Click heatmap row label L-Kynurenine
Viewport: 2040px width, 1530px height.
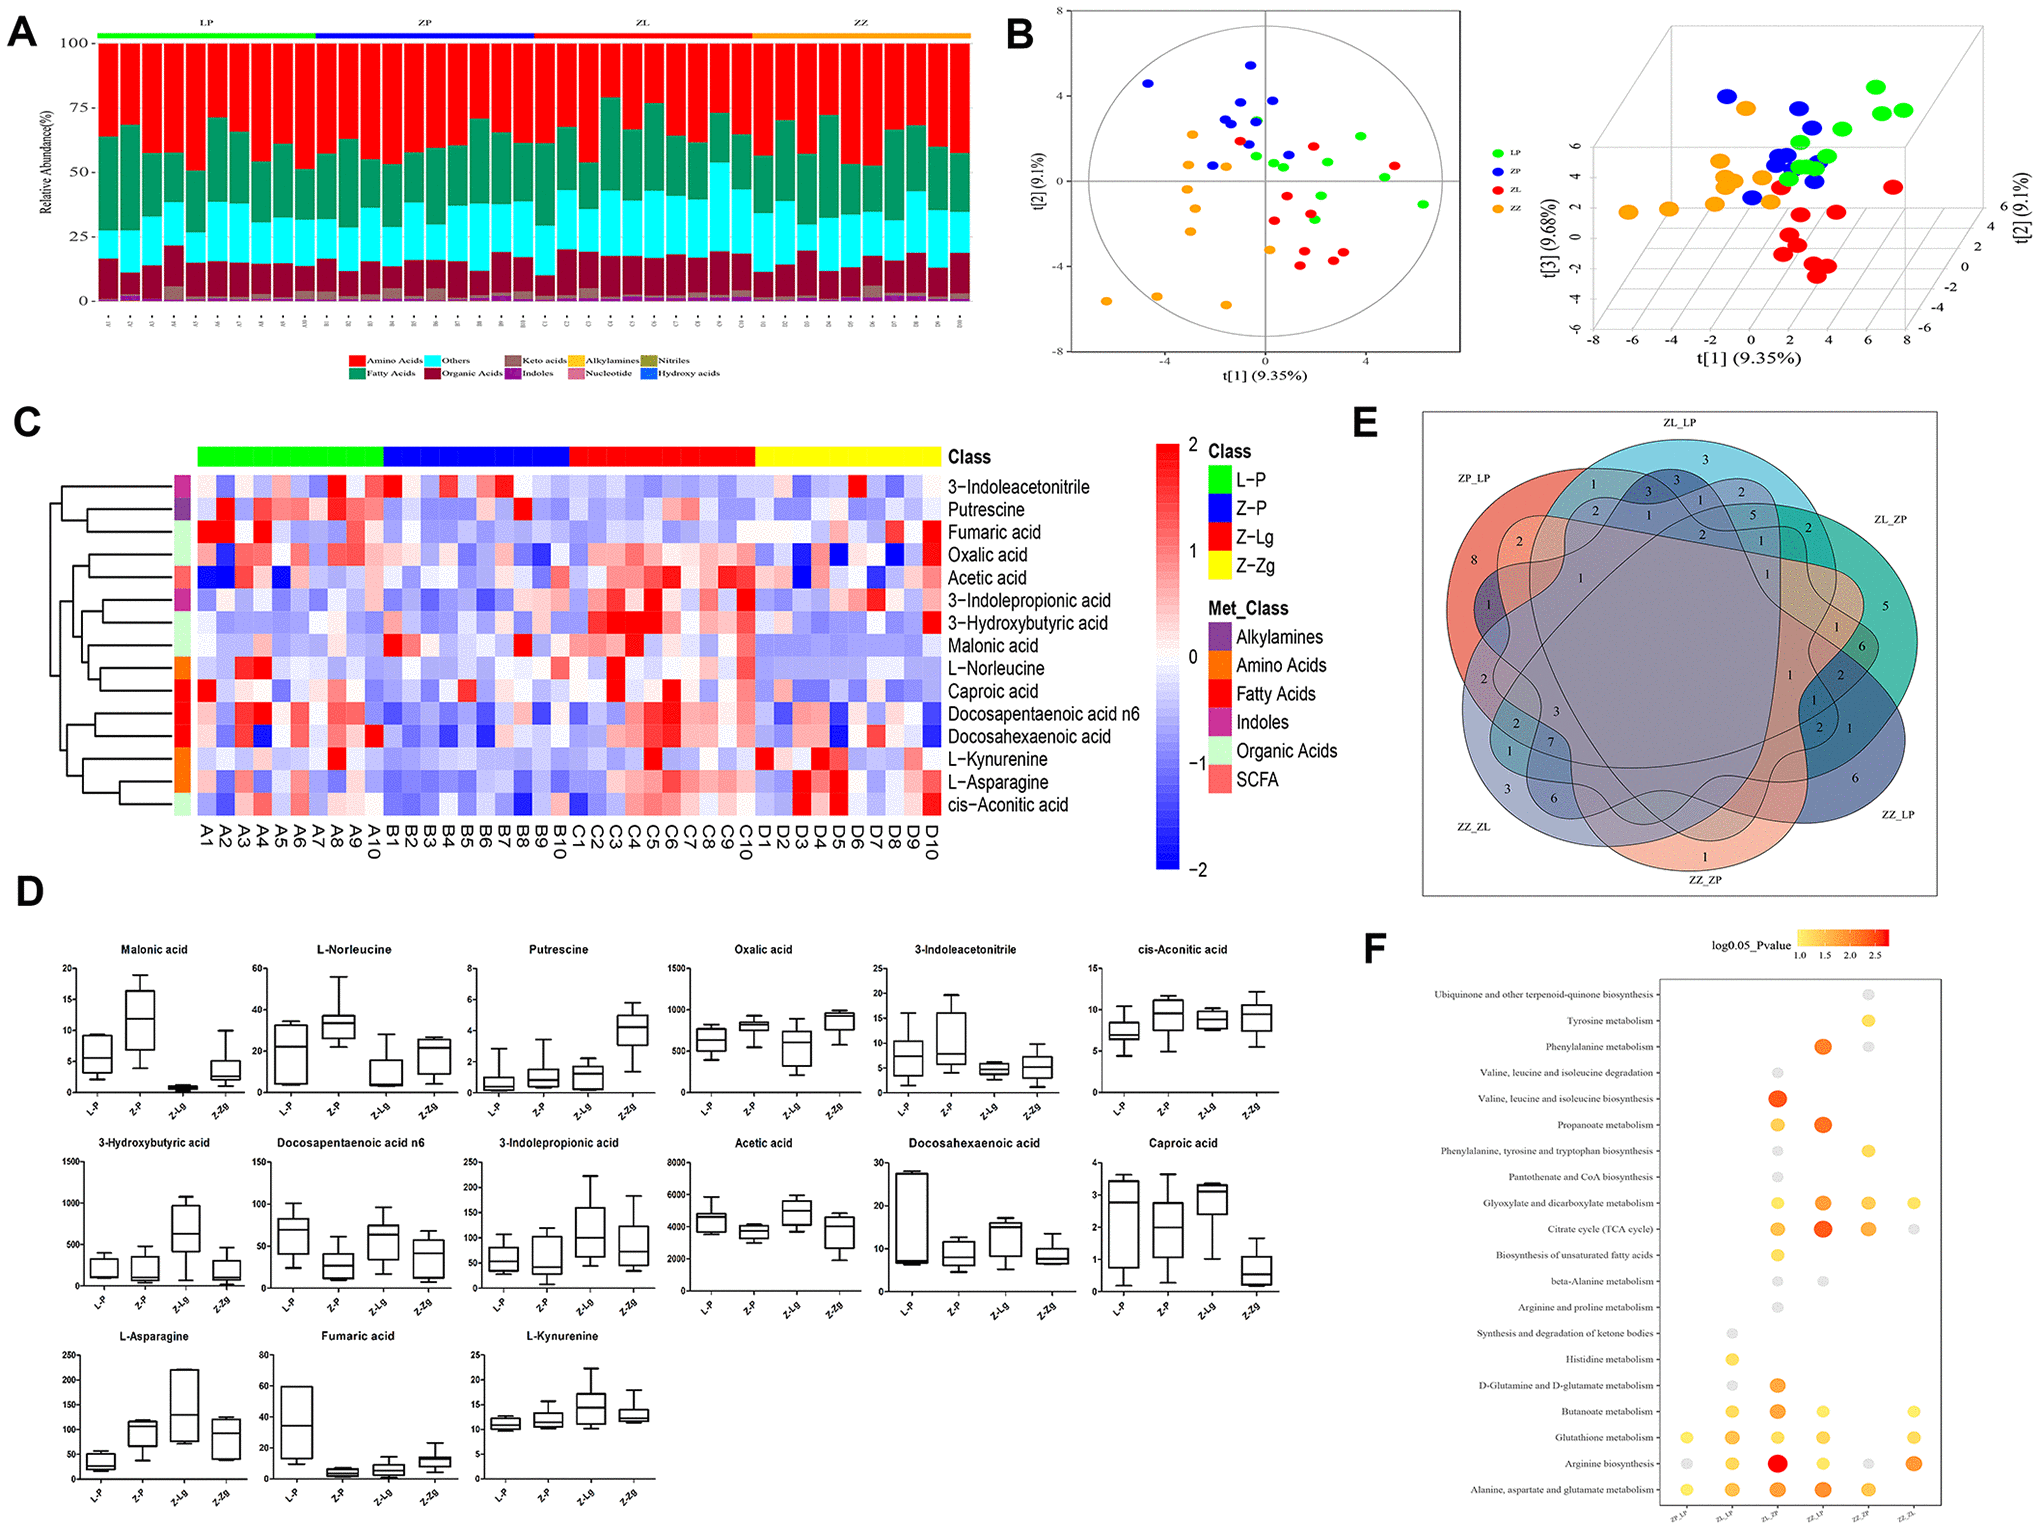click(x=997, y=760)
